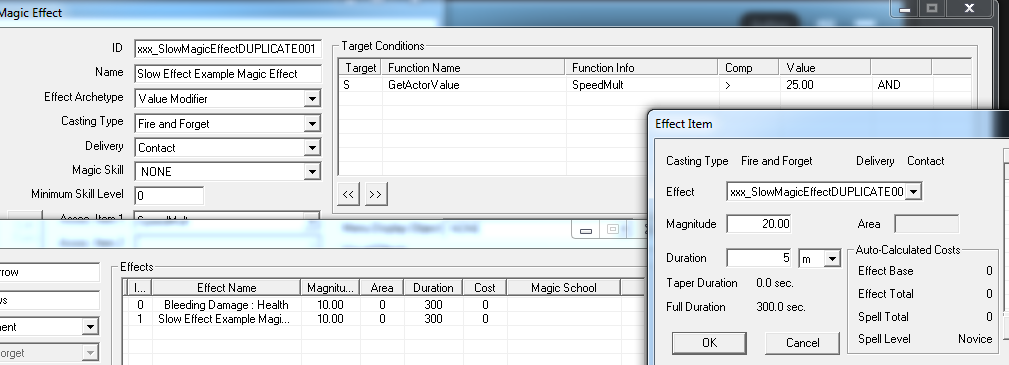This screenshot has height=365, width=1009.
Task: Open the dropdown ending in 'nent'
Action: 90,327
